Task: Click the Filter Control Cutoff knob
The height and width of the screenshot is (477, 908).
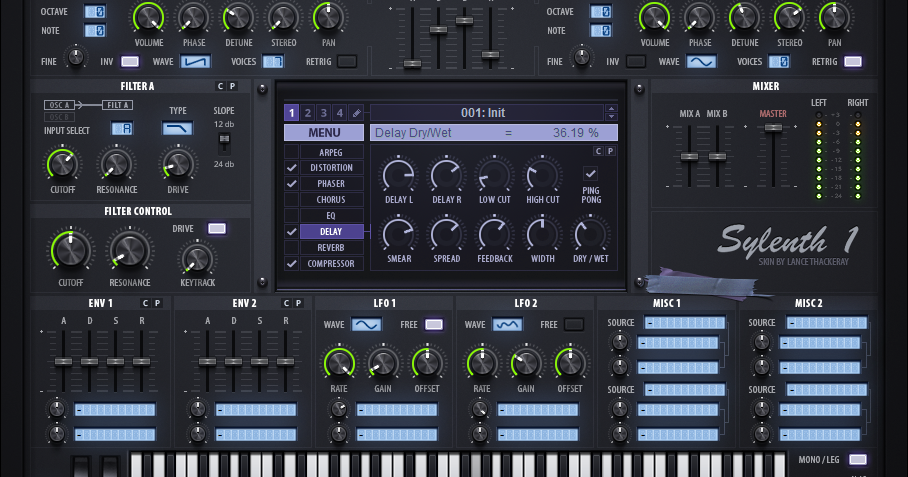Action: coord(71,251)
